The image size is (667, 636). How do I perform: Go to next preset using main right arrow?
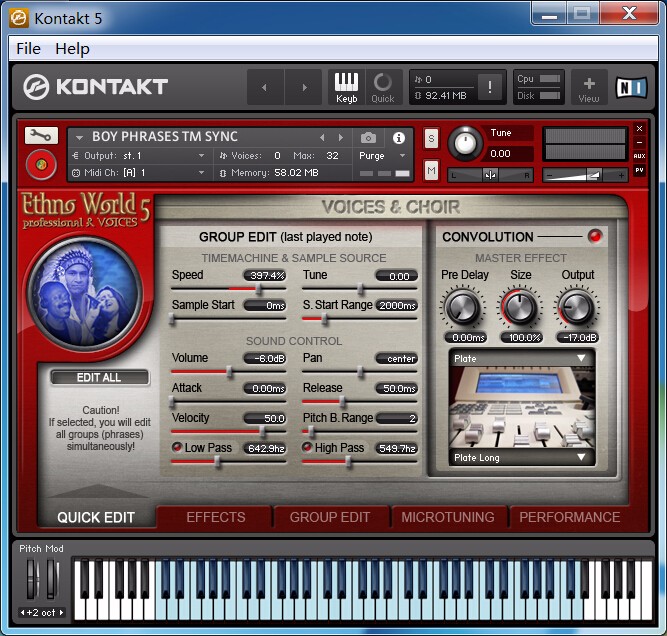[304, 87]
